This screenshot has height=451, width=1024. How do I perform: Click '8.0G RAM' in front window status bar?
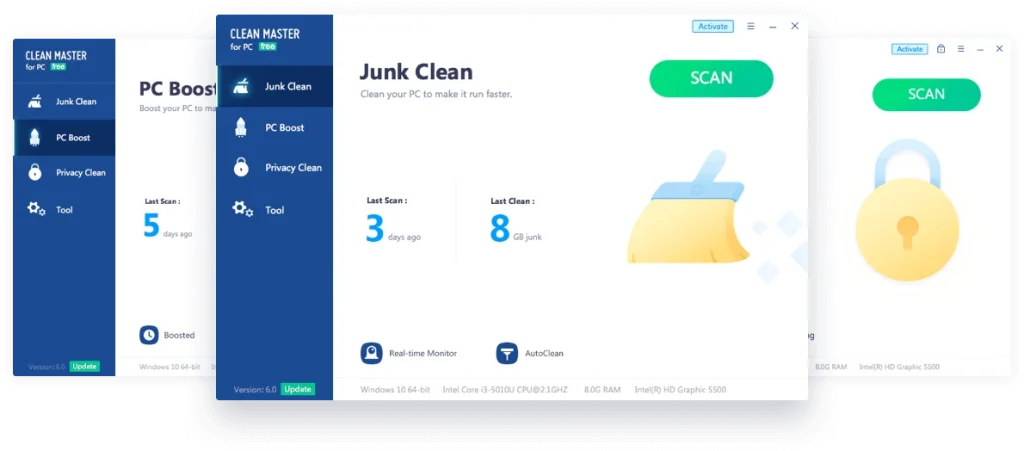coord(602,390)
